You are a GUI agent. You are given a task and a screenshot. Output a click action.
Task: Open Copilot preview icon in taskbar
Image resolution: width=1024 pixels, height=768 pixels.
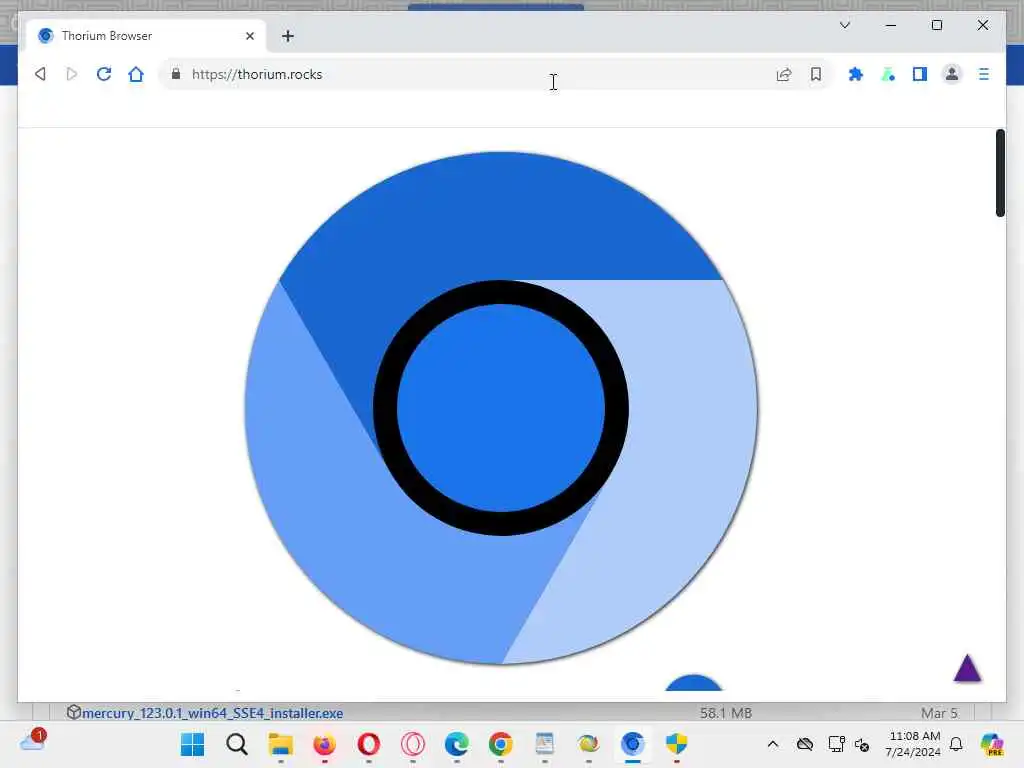(x=992, y=744)
